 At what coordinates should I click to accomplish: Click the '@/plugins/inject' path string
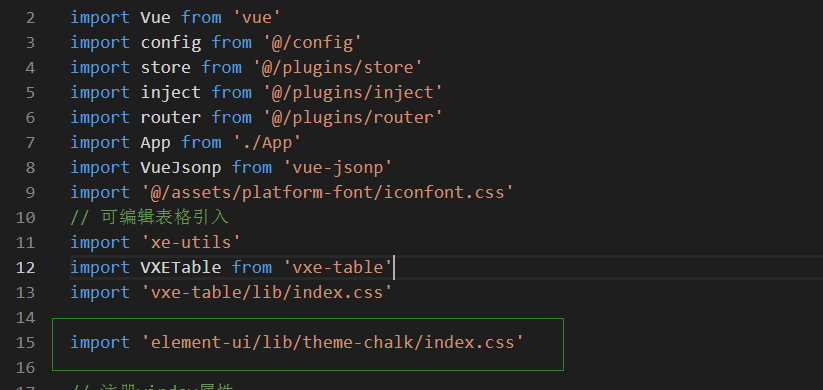tap(353, 92)
